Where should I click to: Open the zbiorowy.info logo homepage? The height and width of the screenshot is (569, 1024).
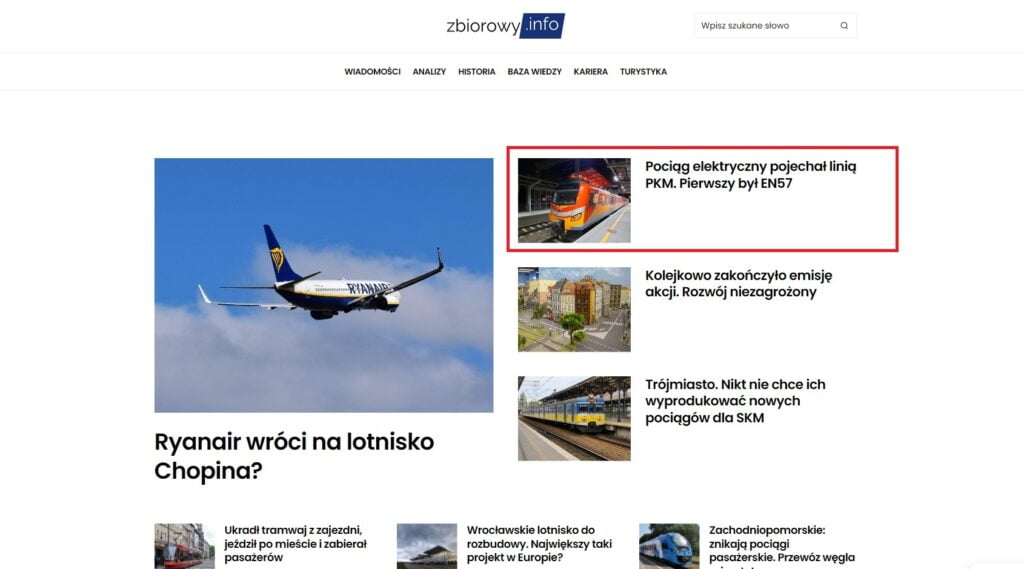(505, 25)
